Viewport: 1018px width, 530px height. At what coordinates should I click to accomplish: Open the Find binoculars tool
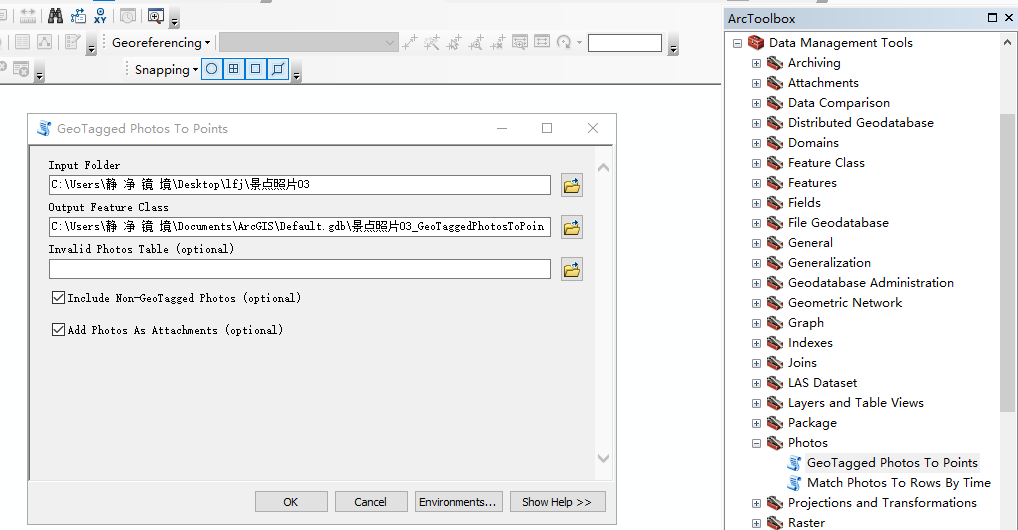tap(55, 16)
